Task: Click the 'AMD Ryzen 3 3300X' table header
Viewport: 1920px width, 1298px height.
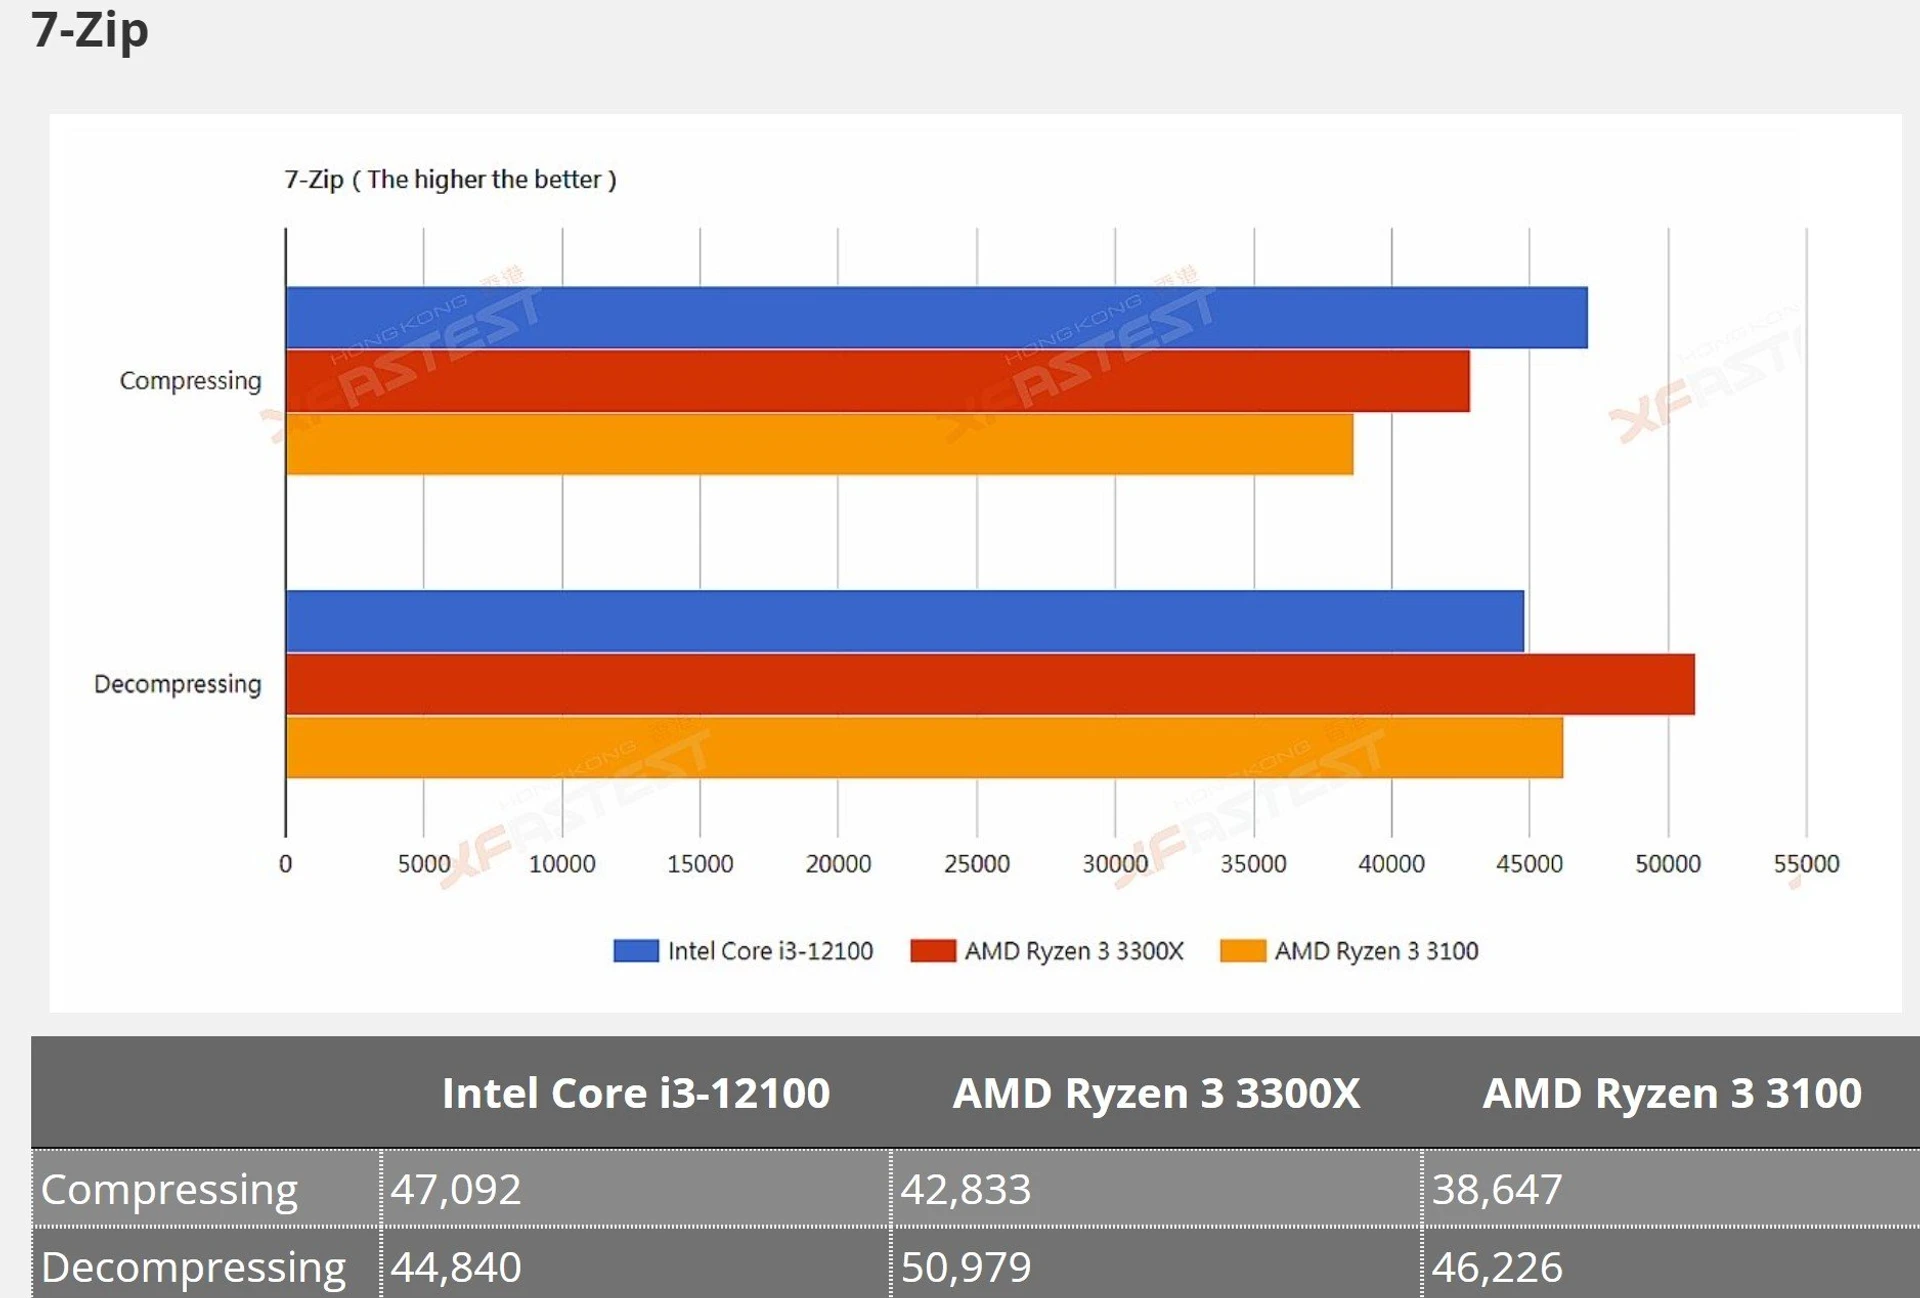Action: click(1156, 1093)
